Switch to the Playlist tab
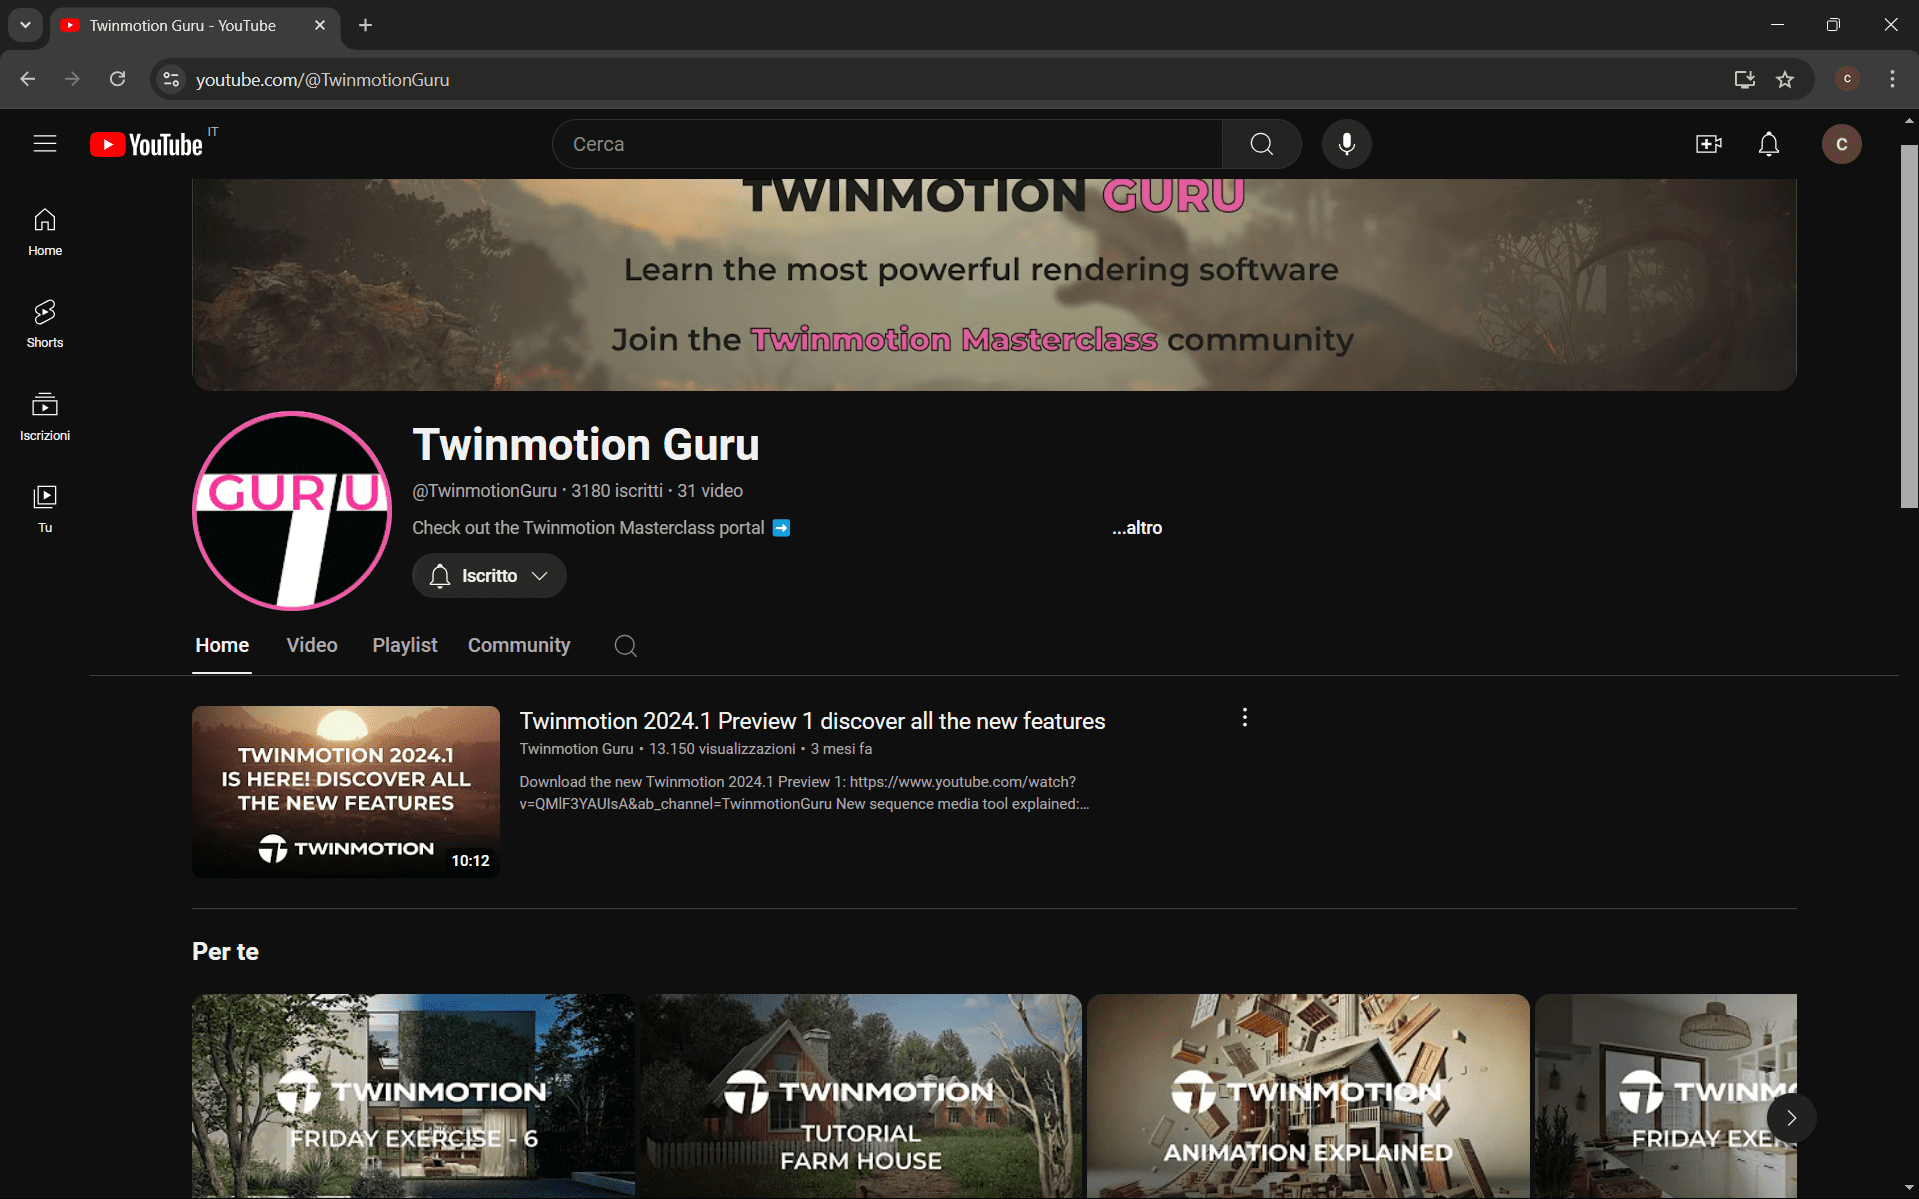 tap(404, 645)
